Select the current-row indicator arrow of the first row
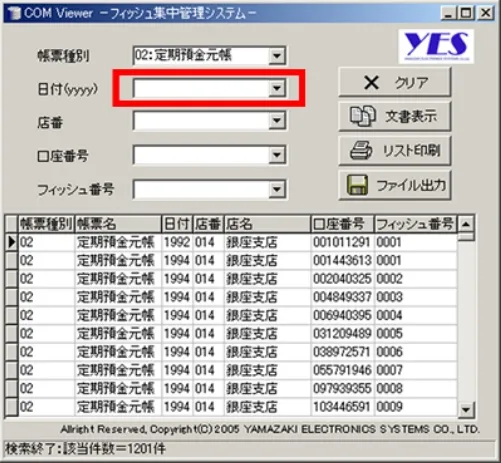Image resolution: width=501 pixels, height=463 pixels. click(x=11, y=242)
